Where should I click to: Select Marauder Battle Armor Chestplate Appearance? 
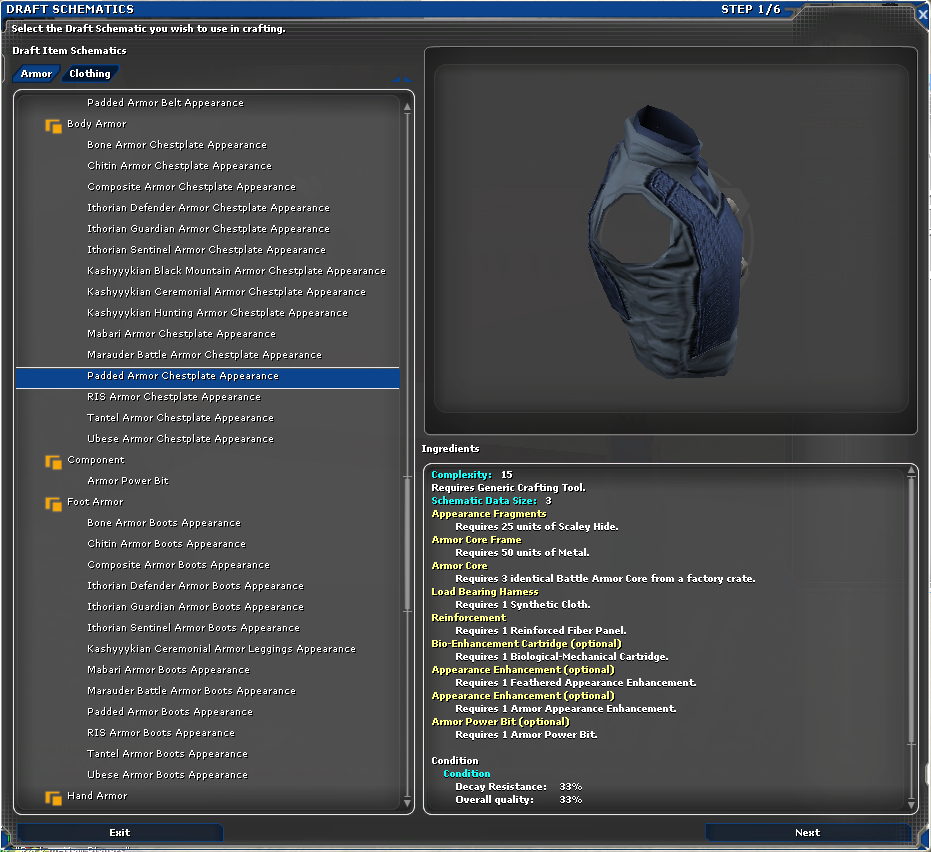pyautogui.click(x=204, y=354)
